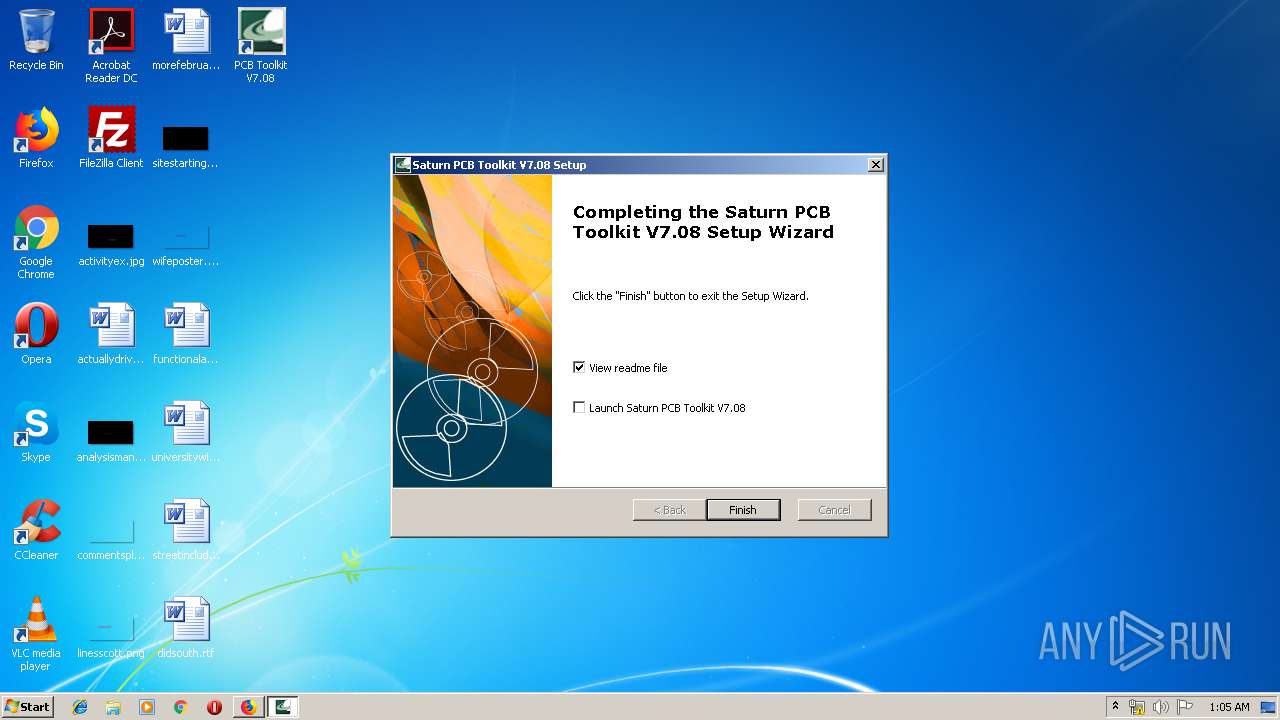Switch to Firefox taskbar button
This screenshot has width=1280, height=720.
[x=248, y=707]
